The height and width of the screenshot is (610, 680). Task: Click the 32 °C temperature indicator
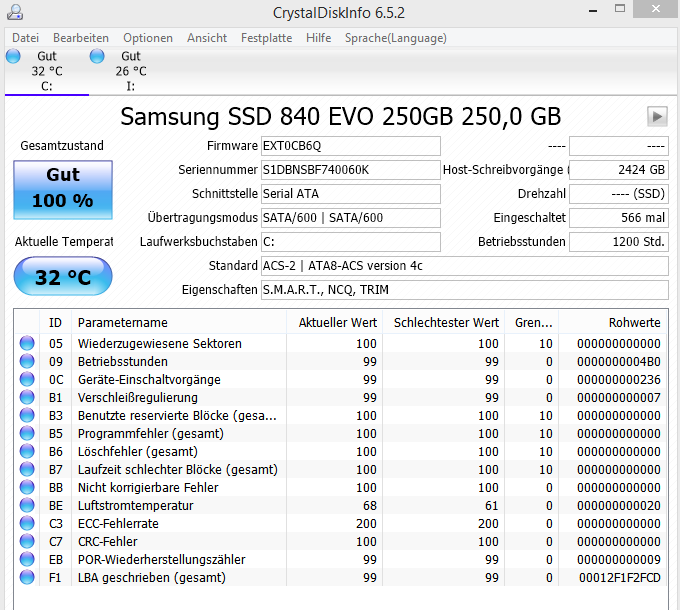click(63, 276)
